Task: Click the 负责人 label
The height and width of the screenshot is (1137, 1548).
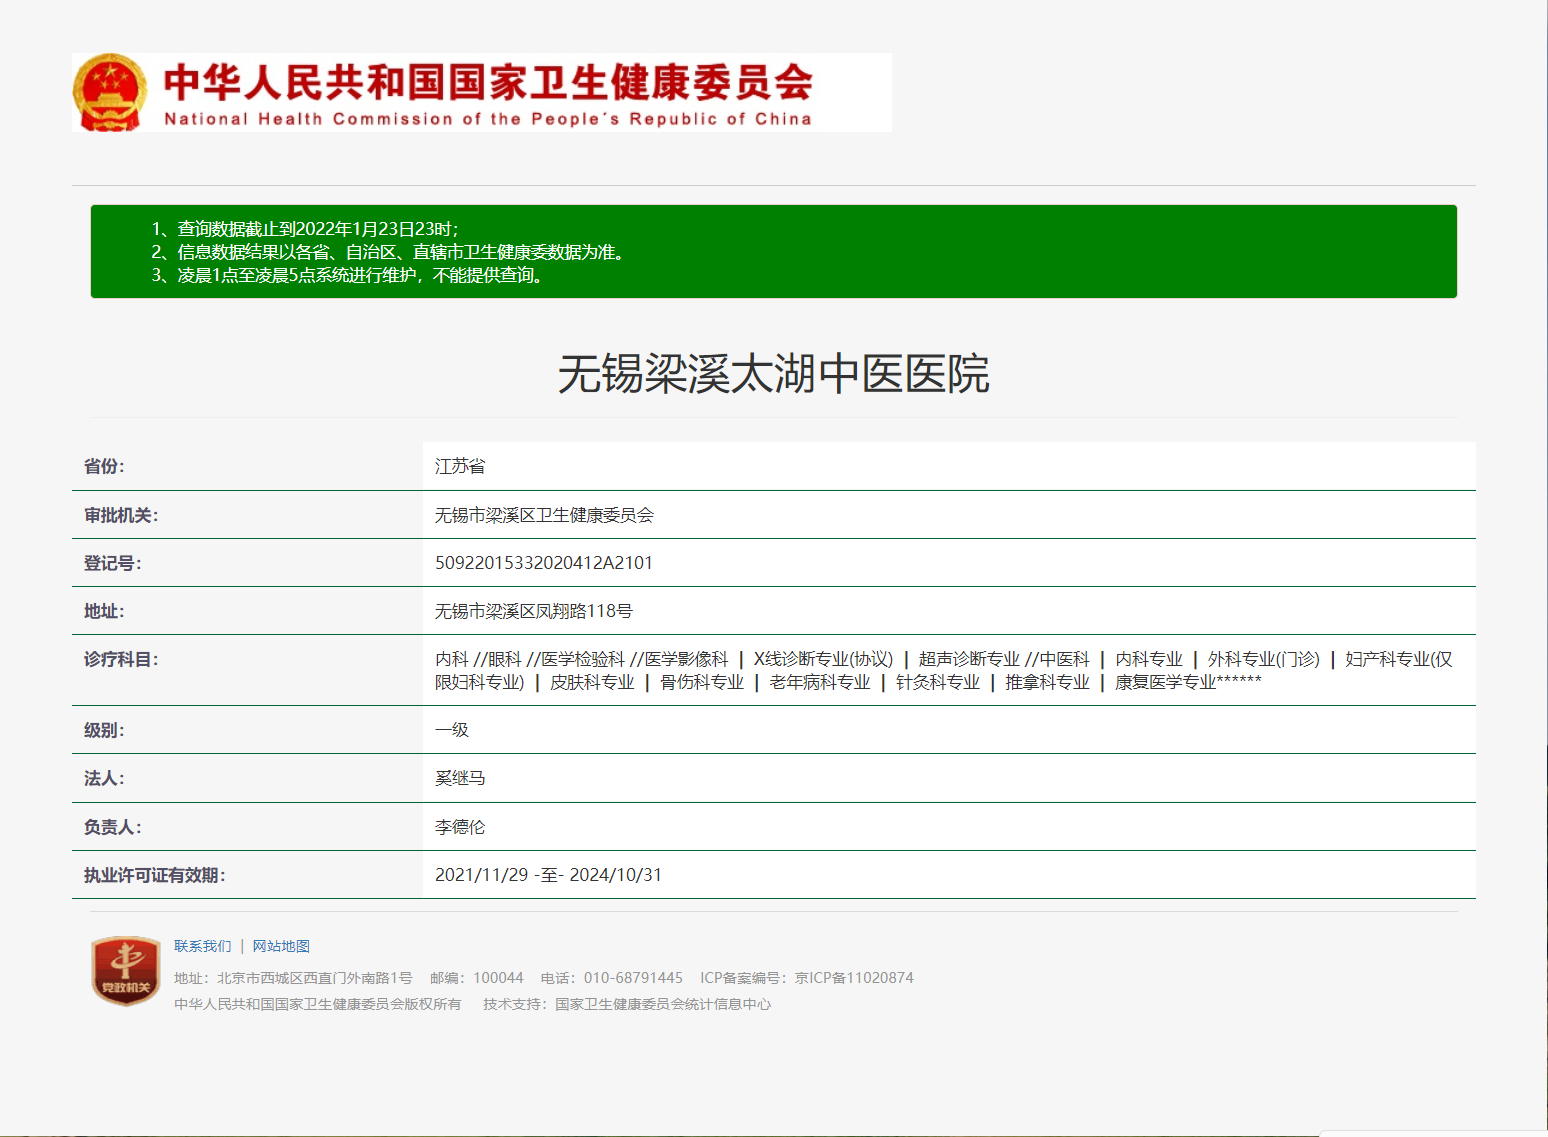Action: point(113,827)
